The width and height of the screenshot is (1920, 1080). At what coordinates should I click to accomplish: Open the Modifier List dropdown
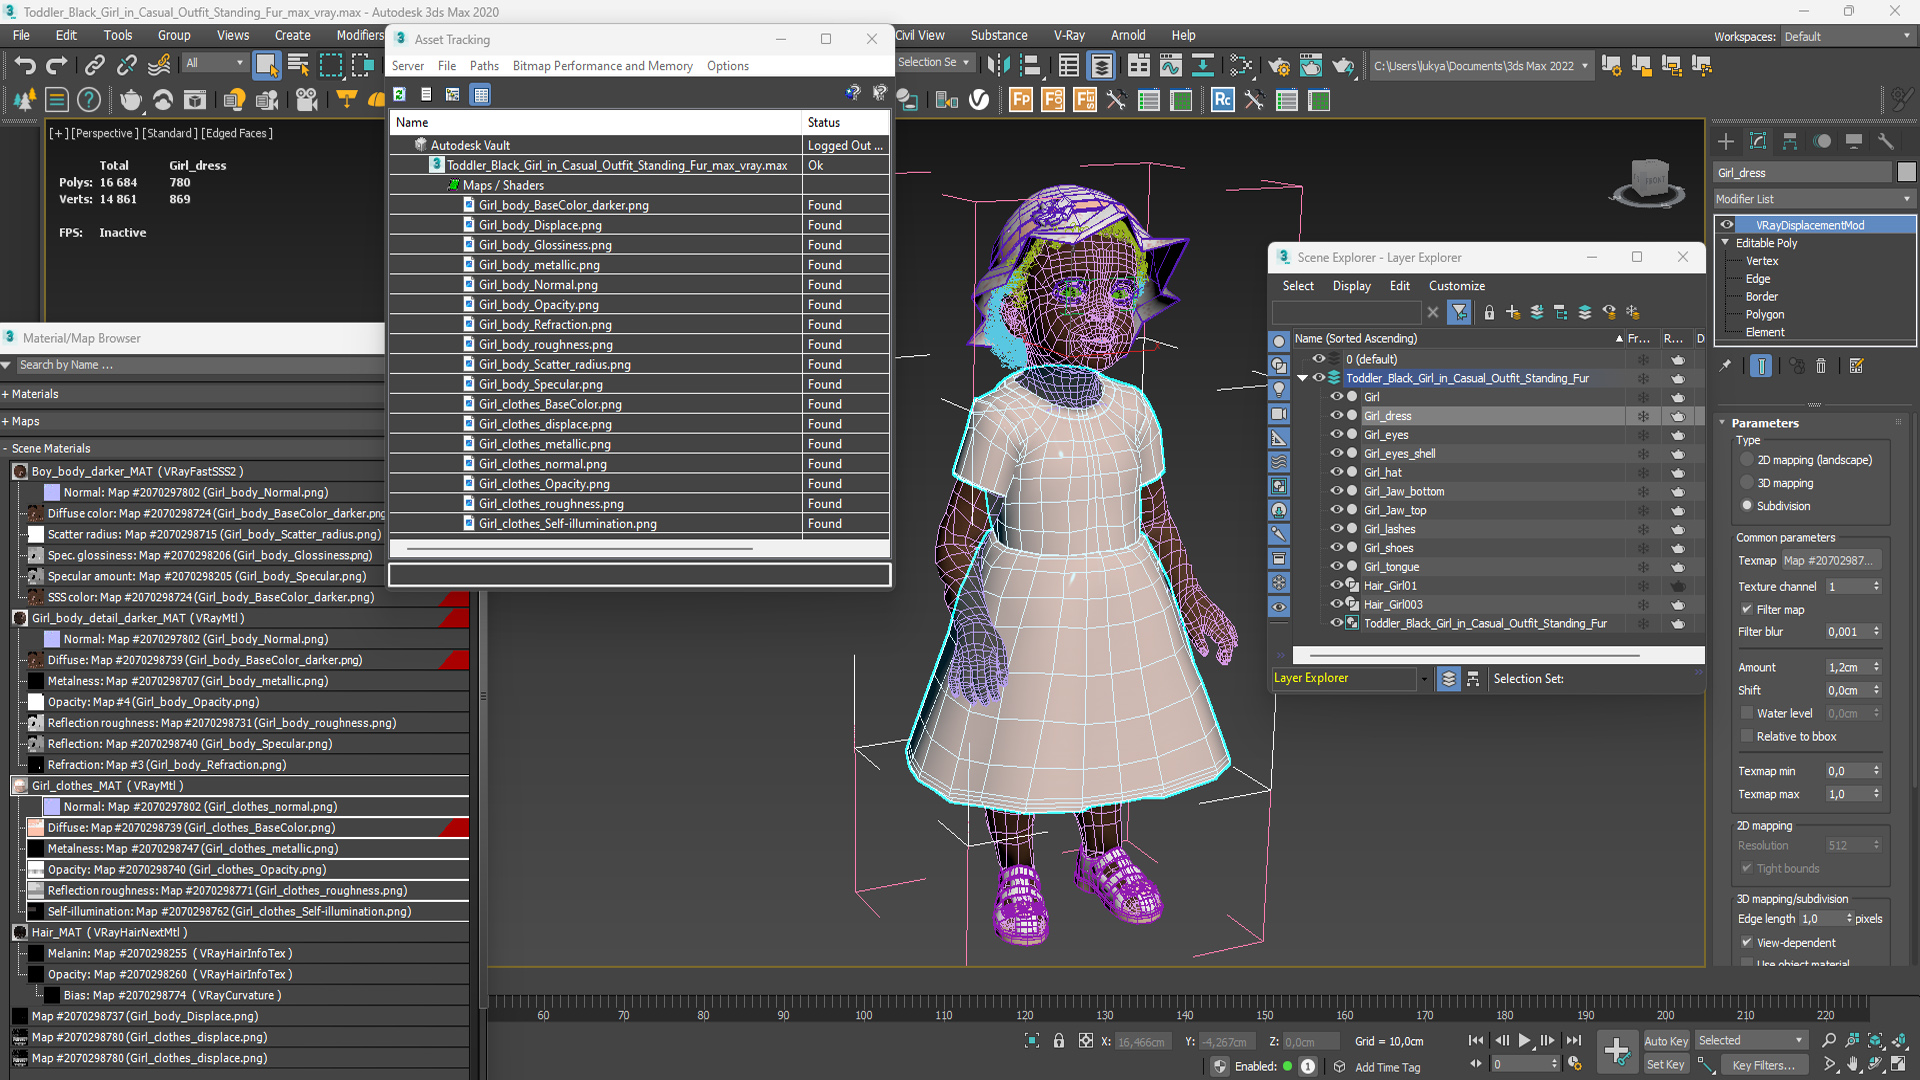coord(1814,199)
